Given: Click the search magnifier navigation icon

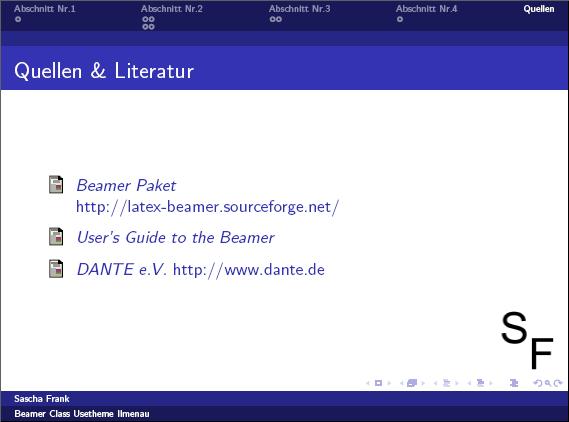Looking at the screenshot, I should coord(548,383).
